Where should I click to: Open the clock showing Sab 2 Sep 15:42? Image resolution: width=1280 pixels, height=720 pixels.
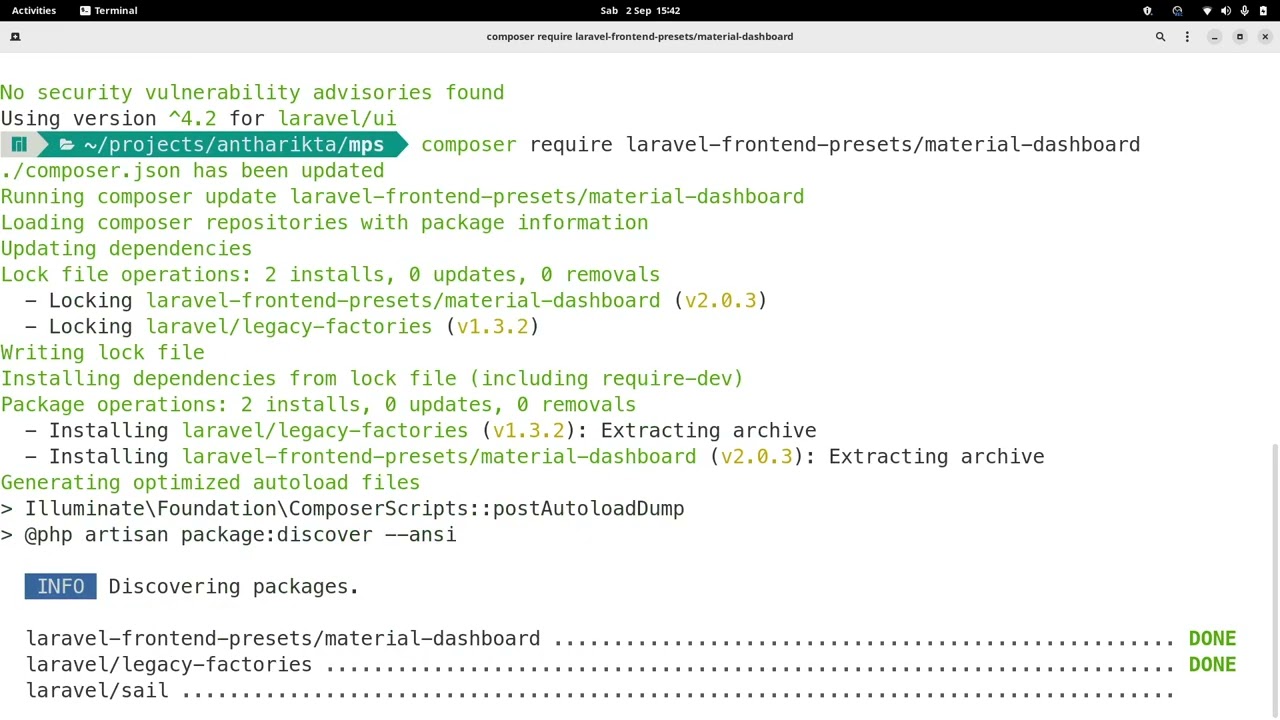pos(640,10)
